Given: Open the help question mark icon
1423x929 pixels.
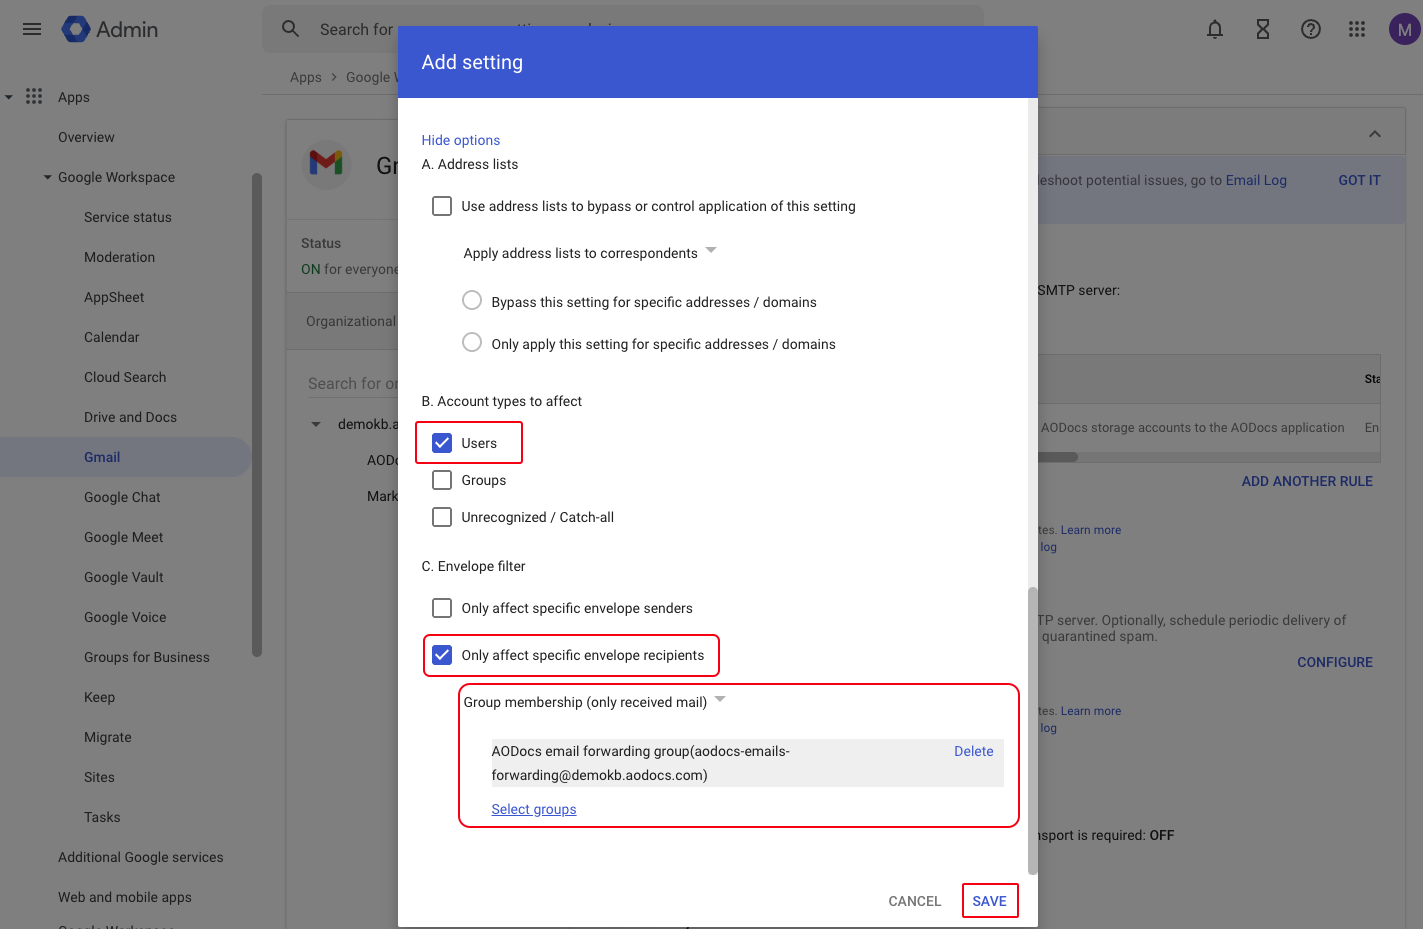Looking at the screenshot, I should pyautogui.click(x=1311, y=29).
